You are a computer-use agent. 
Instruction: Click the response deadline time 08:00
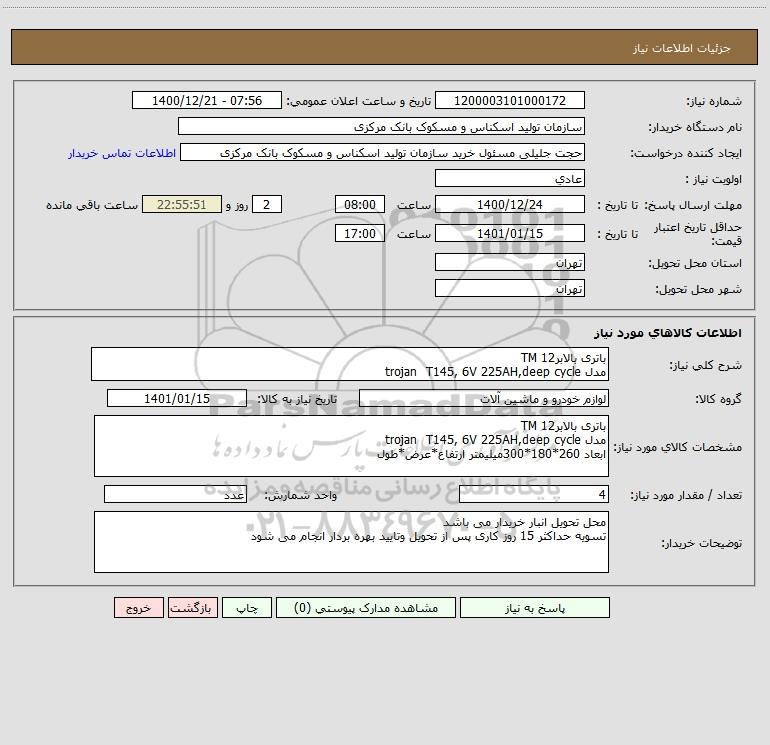click(359, 204)
